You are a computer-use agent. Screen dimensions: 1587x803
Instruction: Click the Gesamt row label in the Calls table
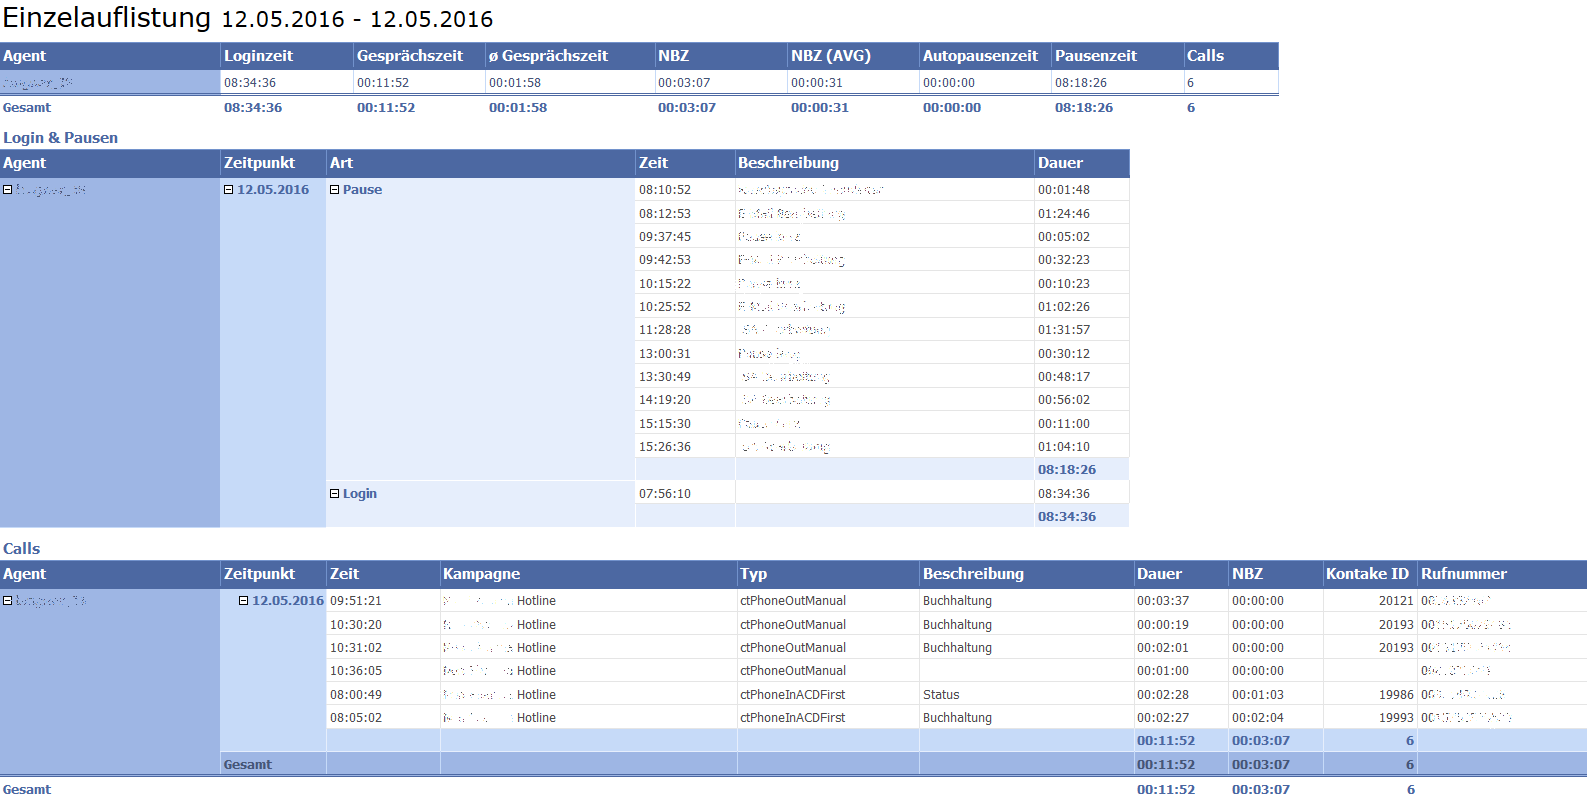coord(247,765)
